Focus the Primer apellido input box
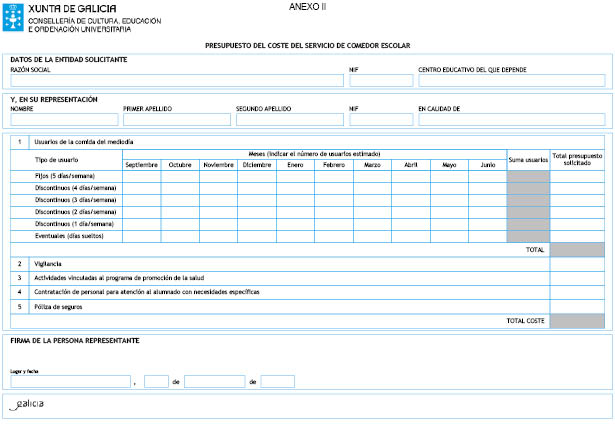Viewport: 615px width, 439px height. (175, 120)
